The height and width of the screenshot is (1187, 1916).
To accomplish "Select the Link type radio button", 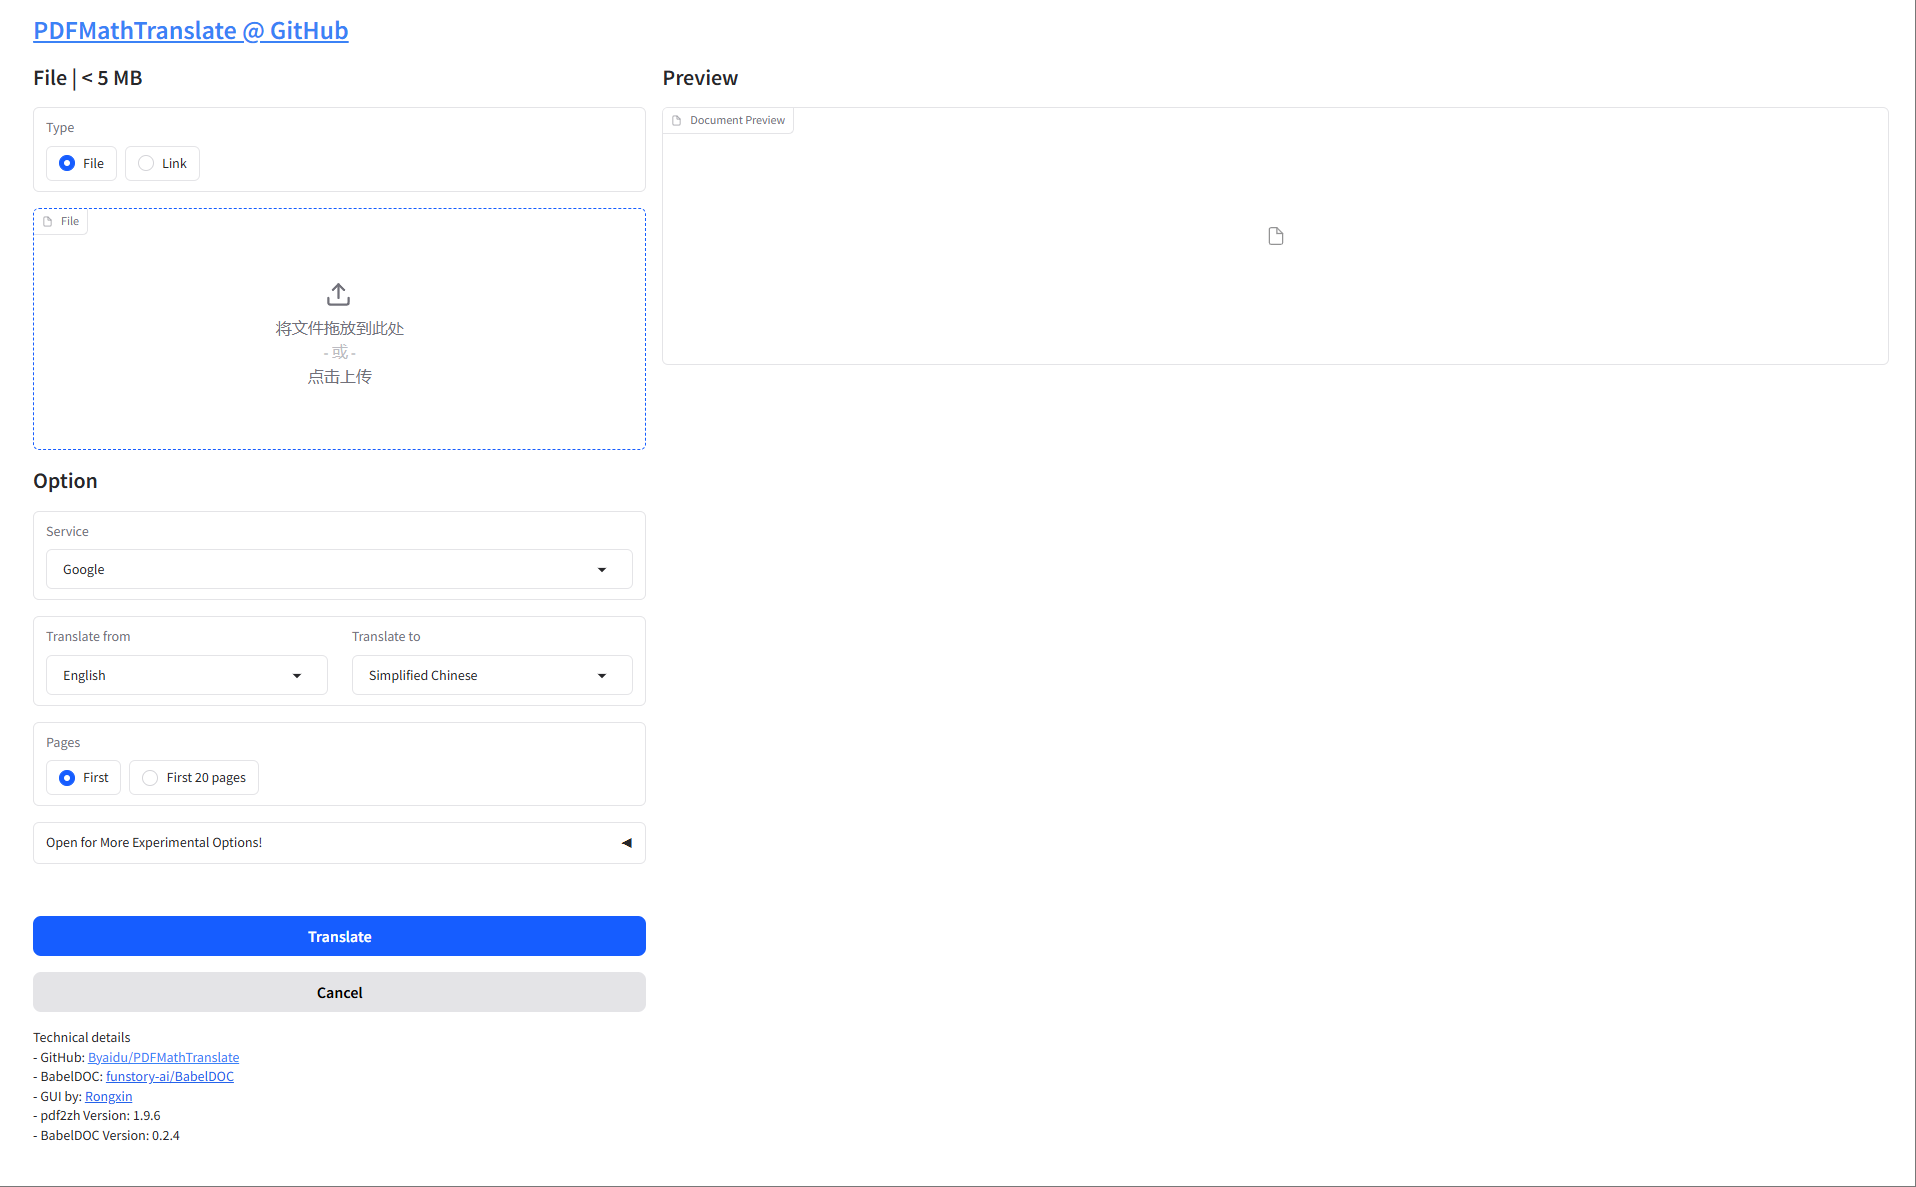I will point(146,163).
